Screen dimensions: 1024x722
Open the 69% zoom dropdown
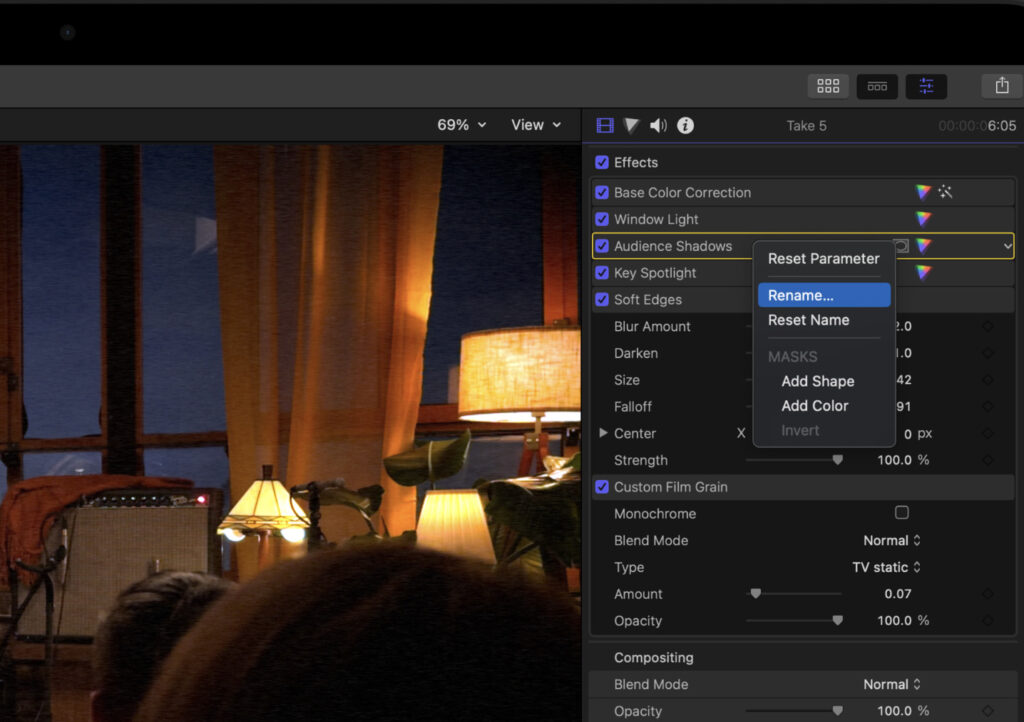[x=461, y=125]
